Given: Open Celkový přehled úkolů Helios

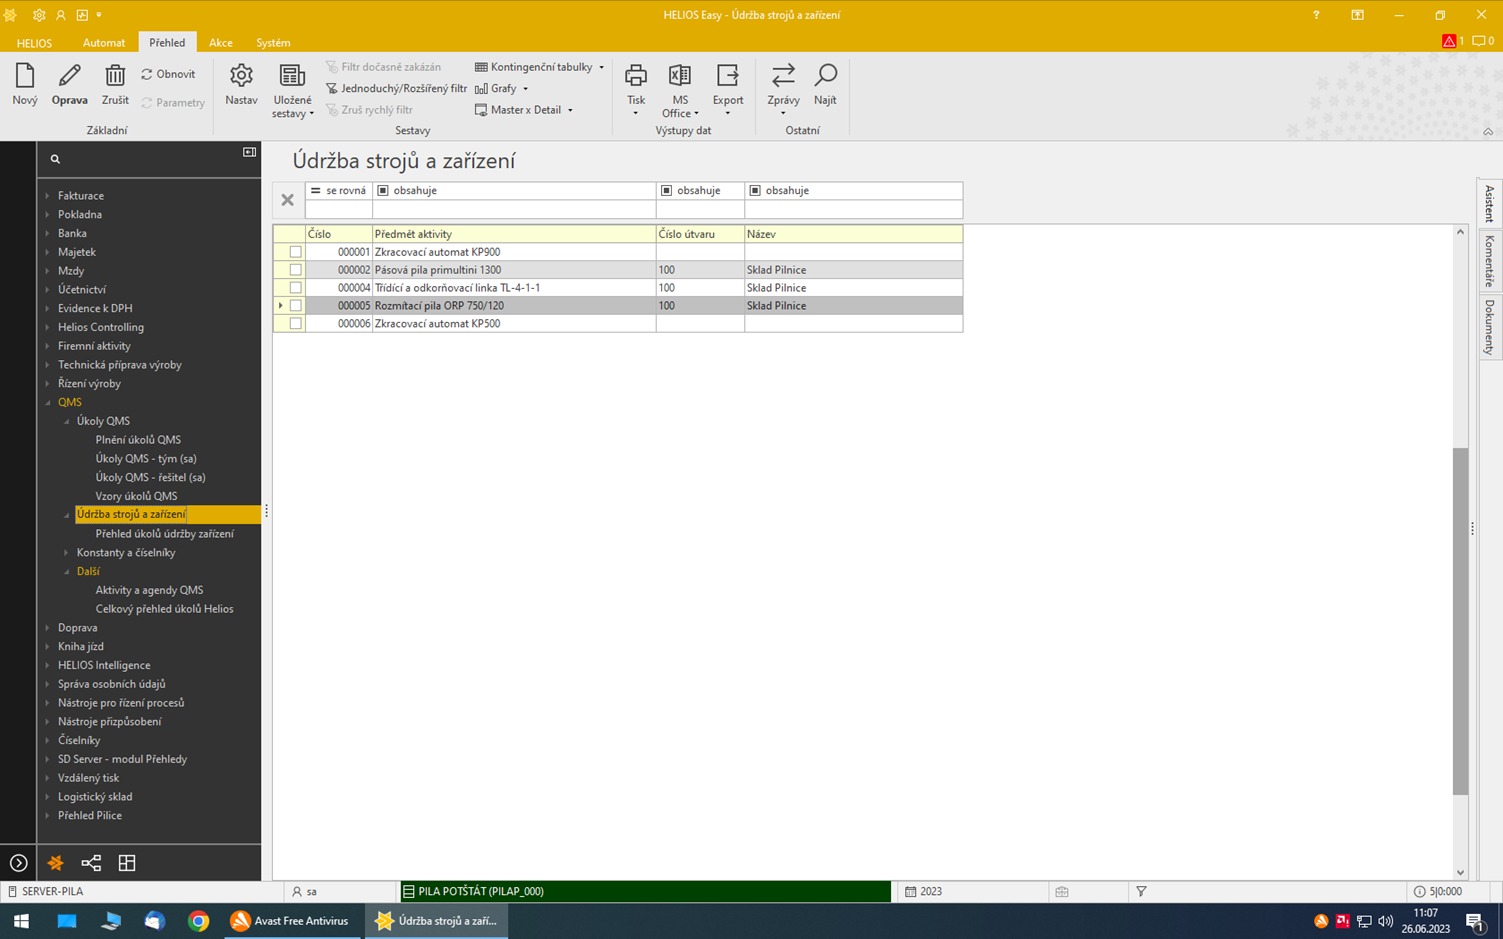Looking at the screenshot, I should coord(164,609).
